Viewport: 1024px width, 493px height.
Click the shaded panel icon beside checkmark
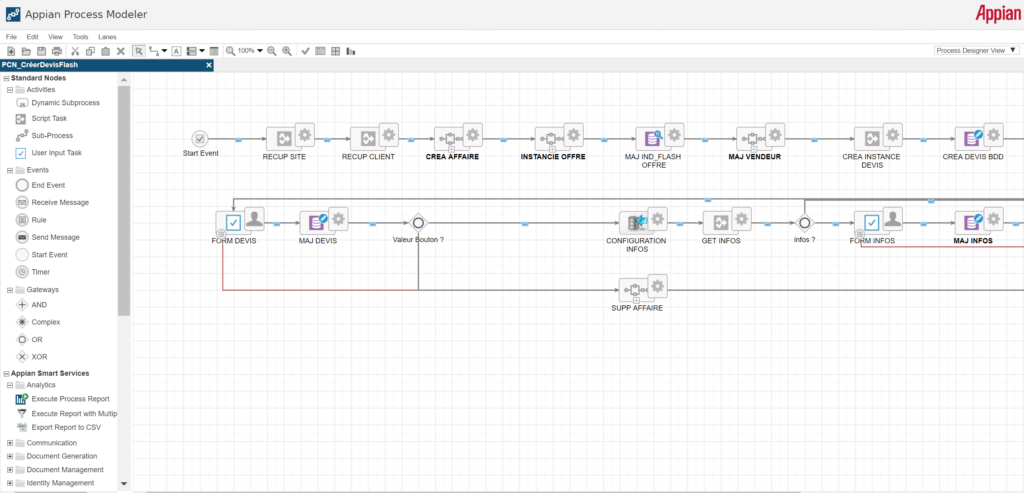(x=320, y=51)
